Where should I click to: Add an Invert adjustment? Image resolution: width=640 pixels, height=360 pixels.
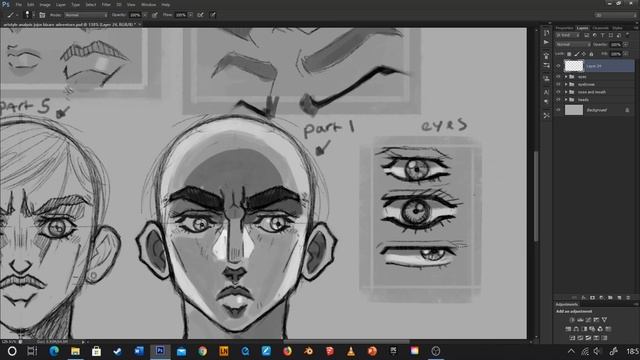tap(572, 338)
